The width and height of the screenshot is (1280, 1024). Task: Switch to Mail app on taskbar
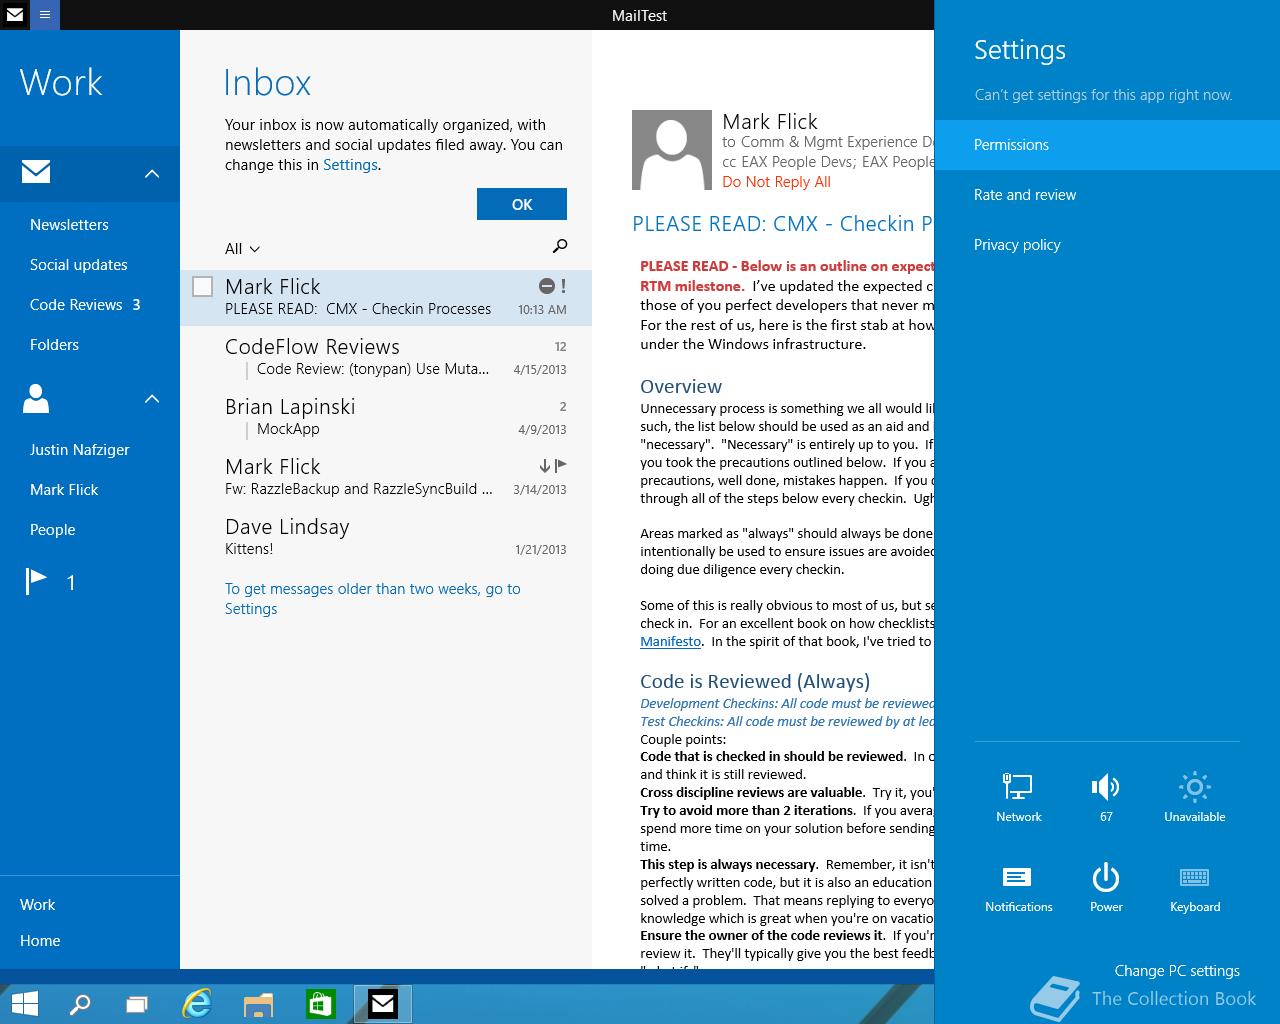click(x=383, y=1004)
